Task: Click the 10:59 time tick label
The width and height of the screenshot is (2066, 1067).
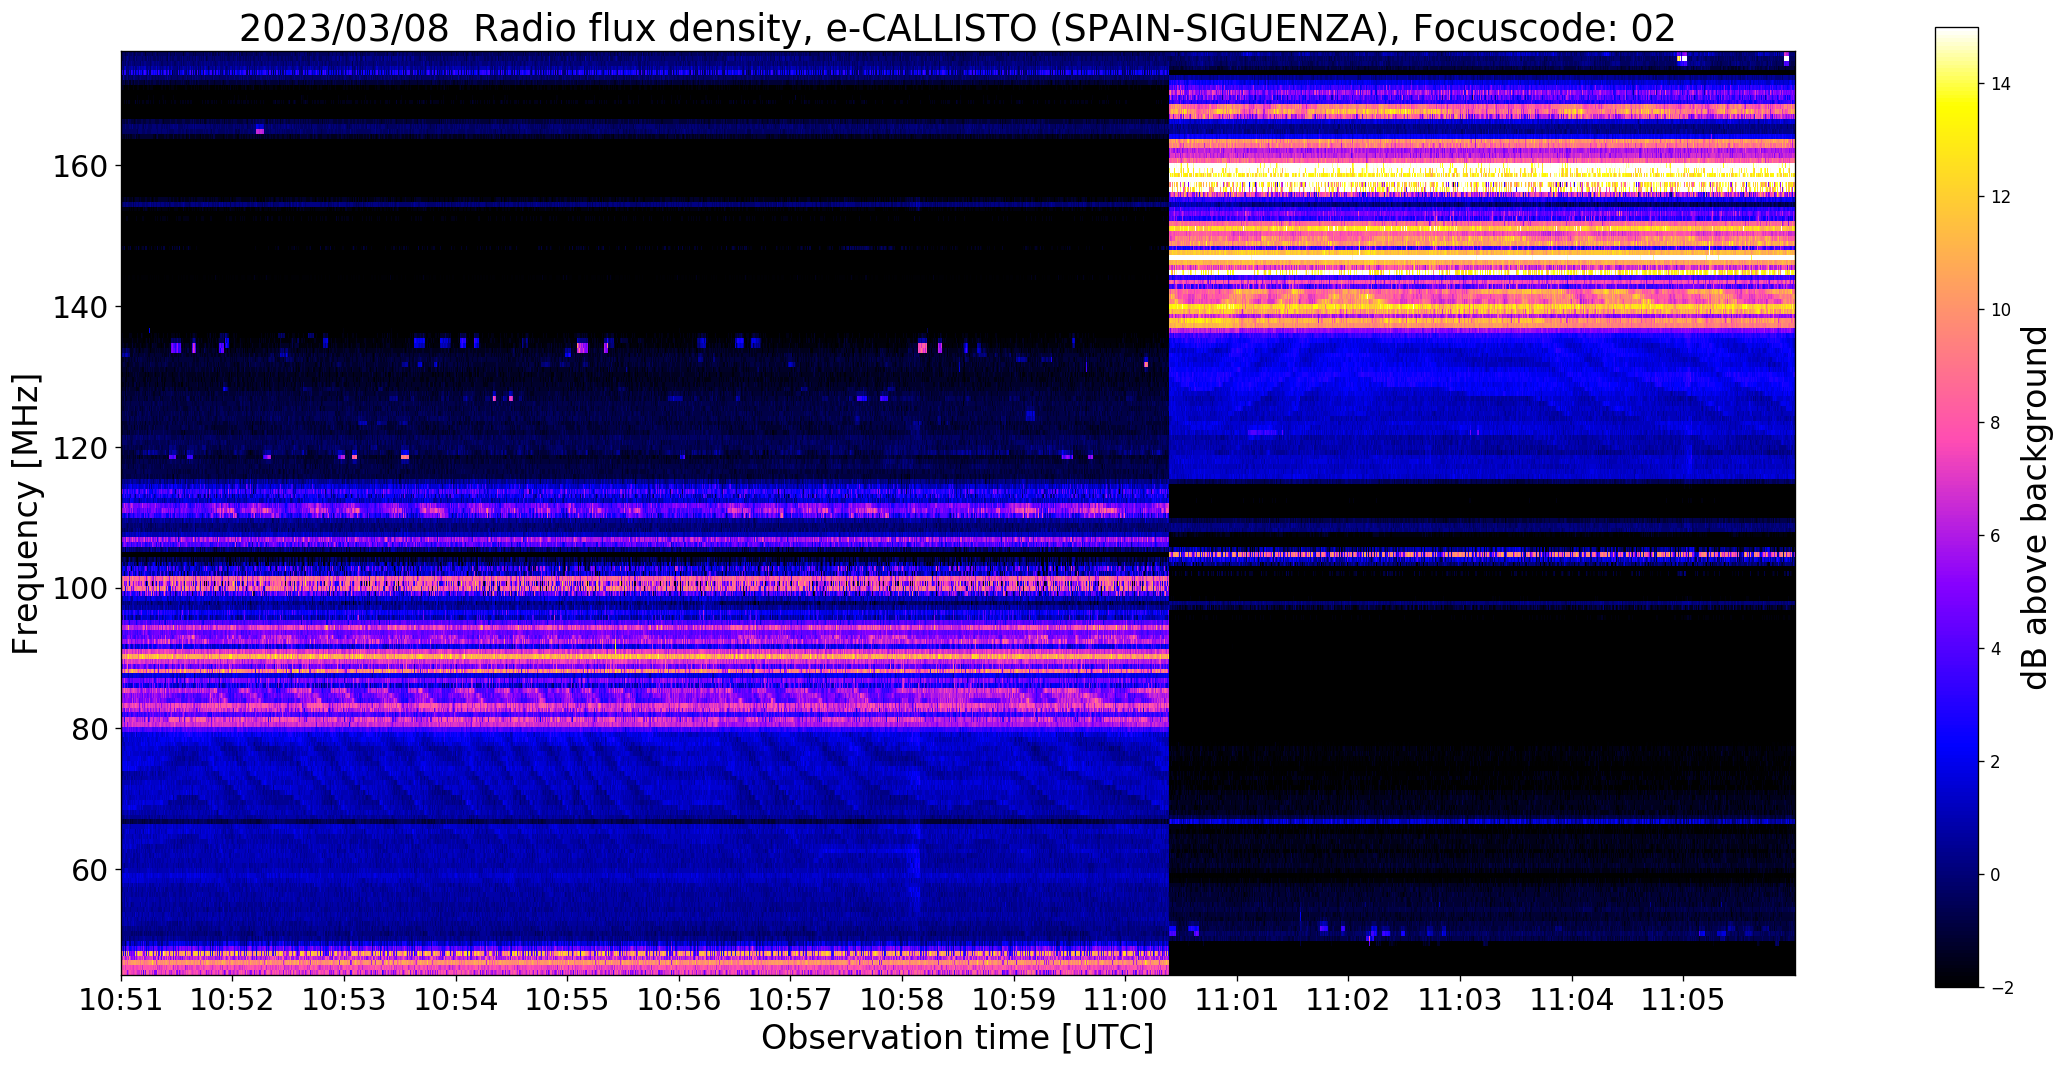Action: [1014, 1001]
